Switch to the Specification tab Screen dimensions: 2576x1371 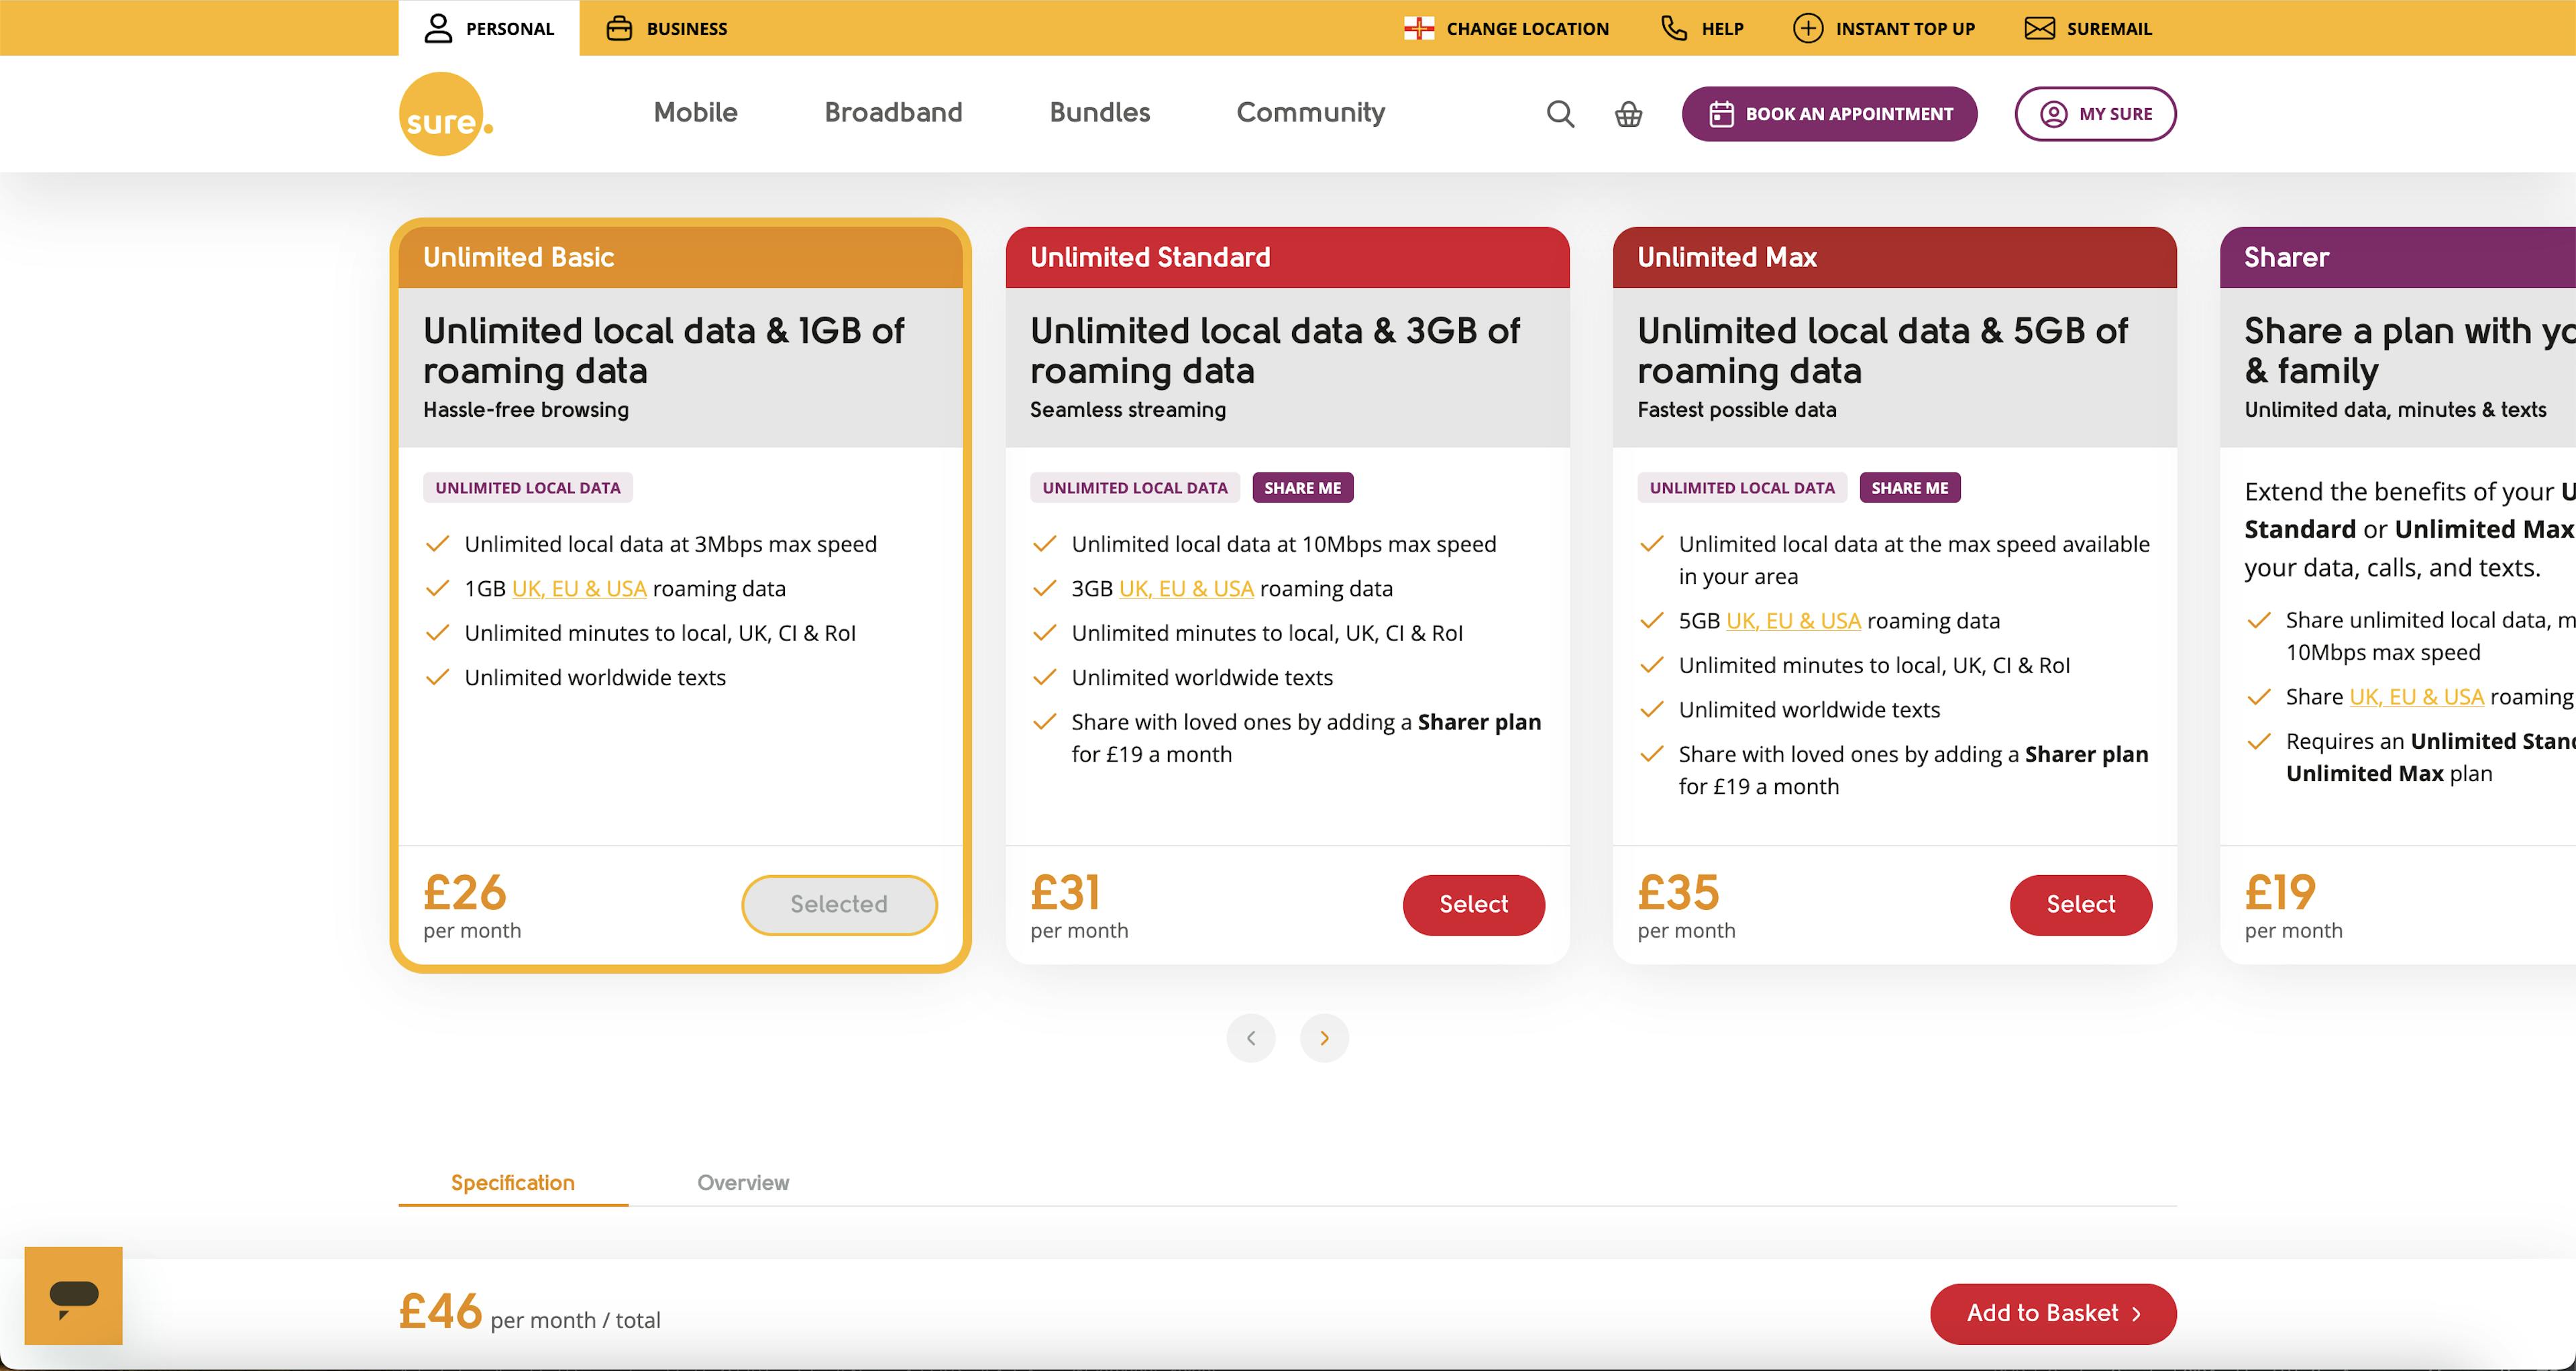(x=513, y=1183)
